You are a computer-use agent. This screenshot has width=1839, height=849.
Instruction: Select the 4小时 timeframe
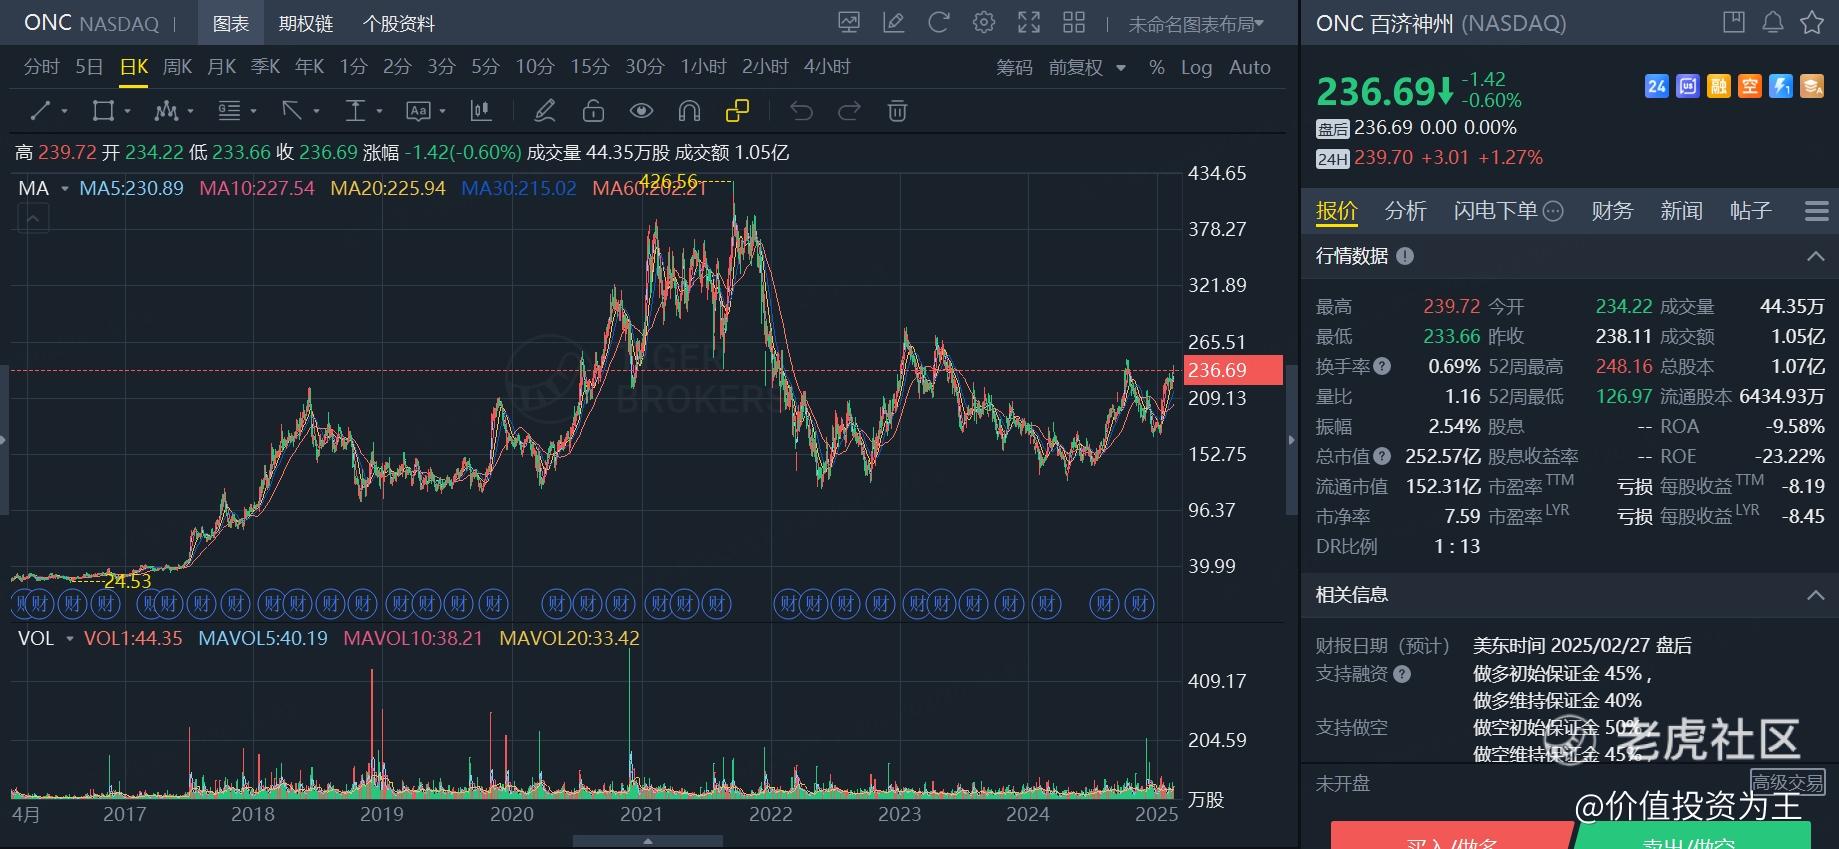(x=827, y=67)
